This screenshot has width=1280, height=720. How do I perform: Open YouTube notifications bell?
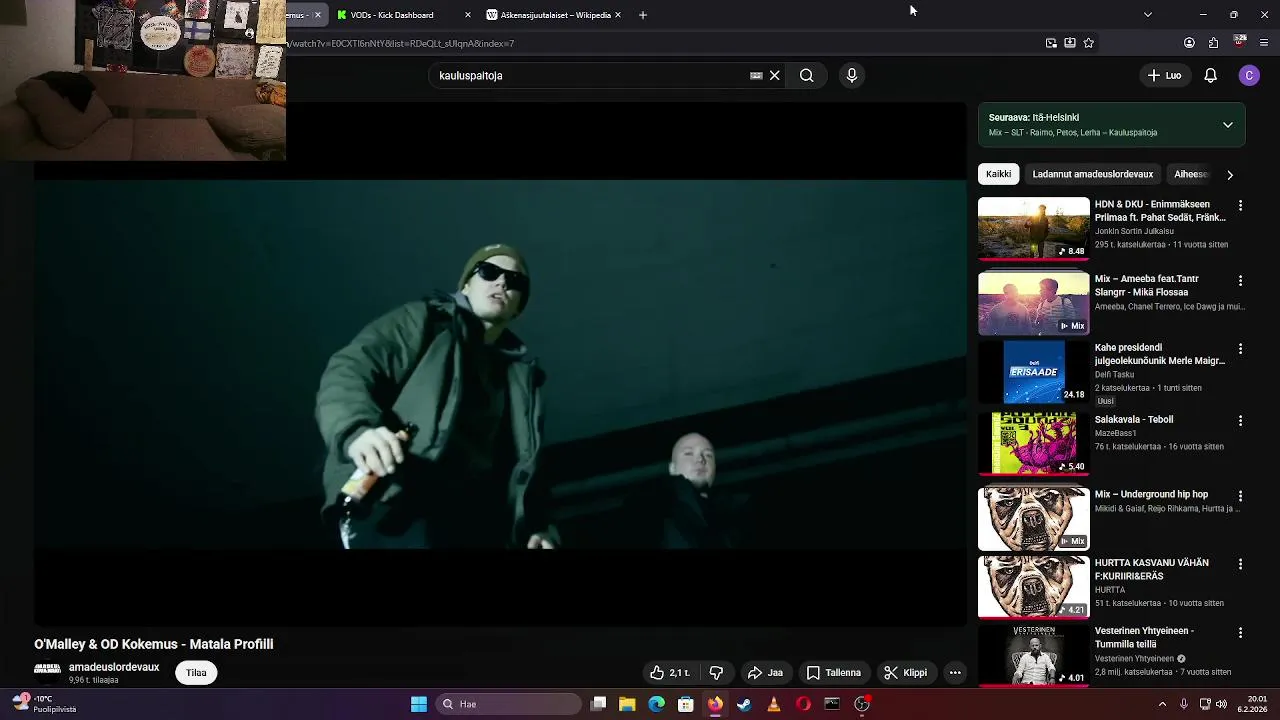tap(1210, 75)
